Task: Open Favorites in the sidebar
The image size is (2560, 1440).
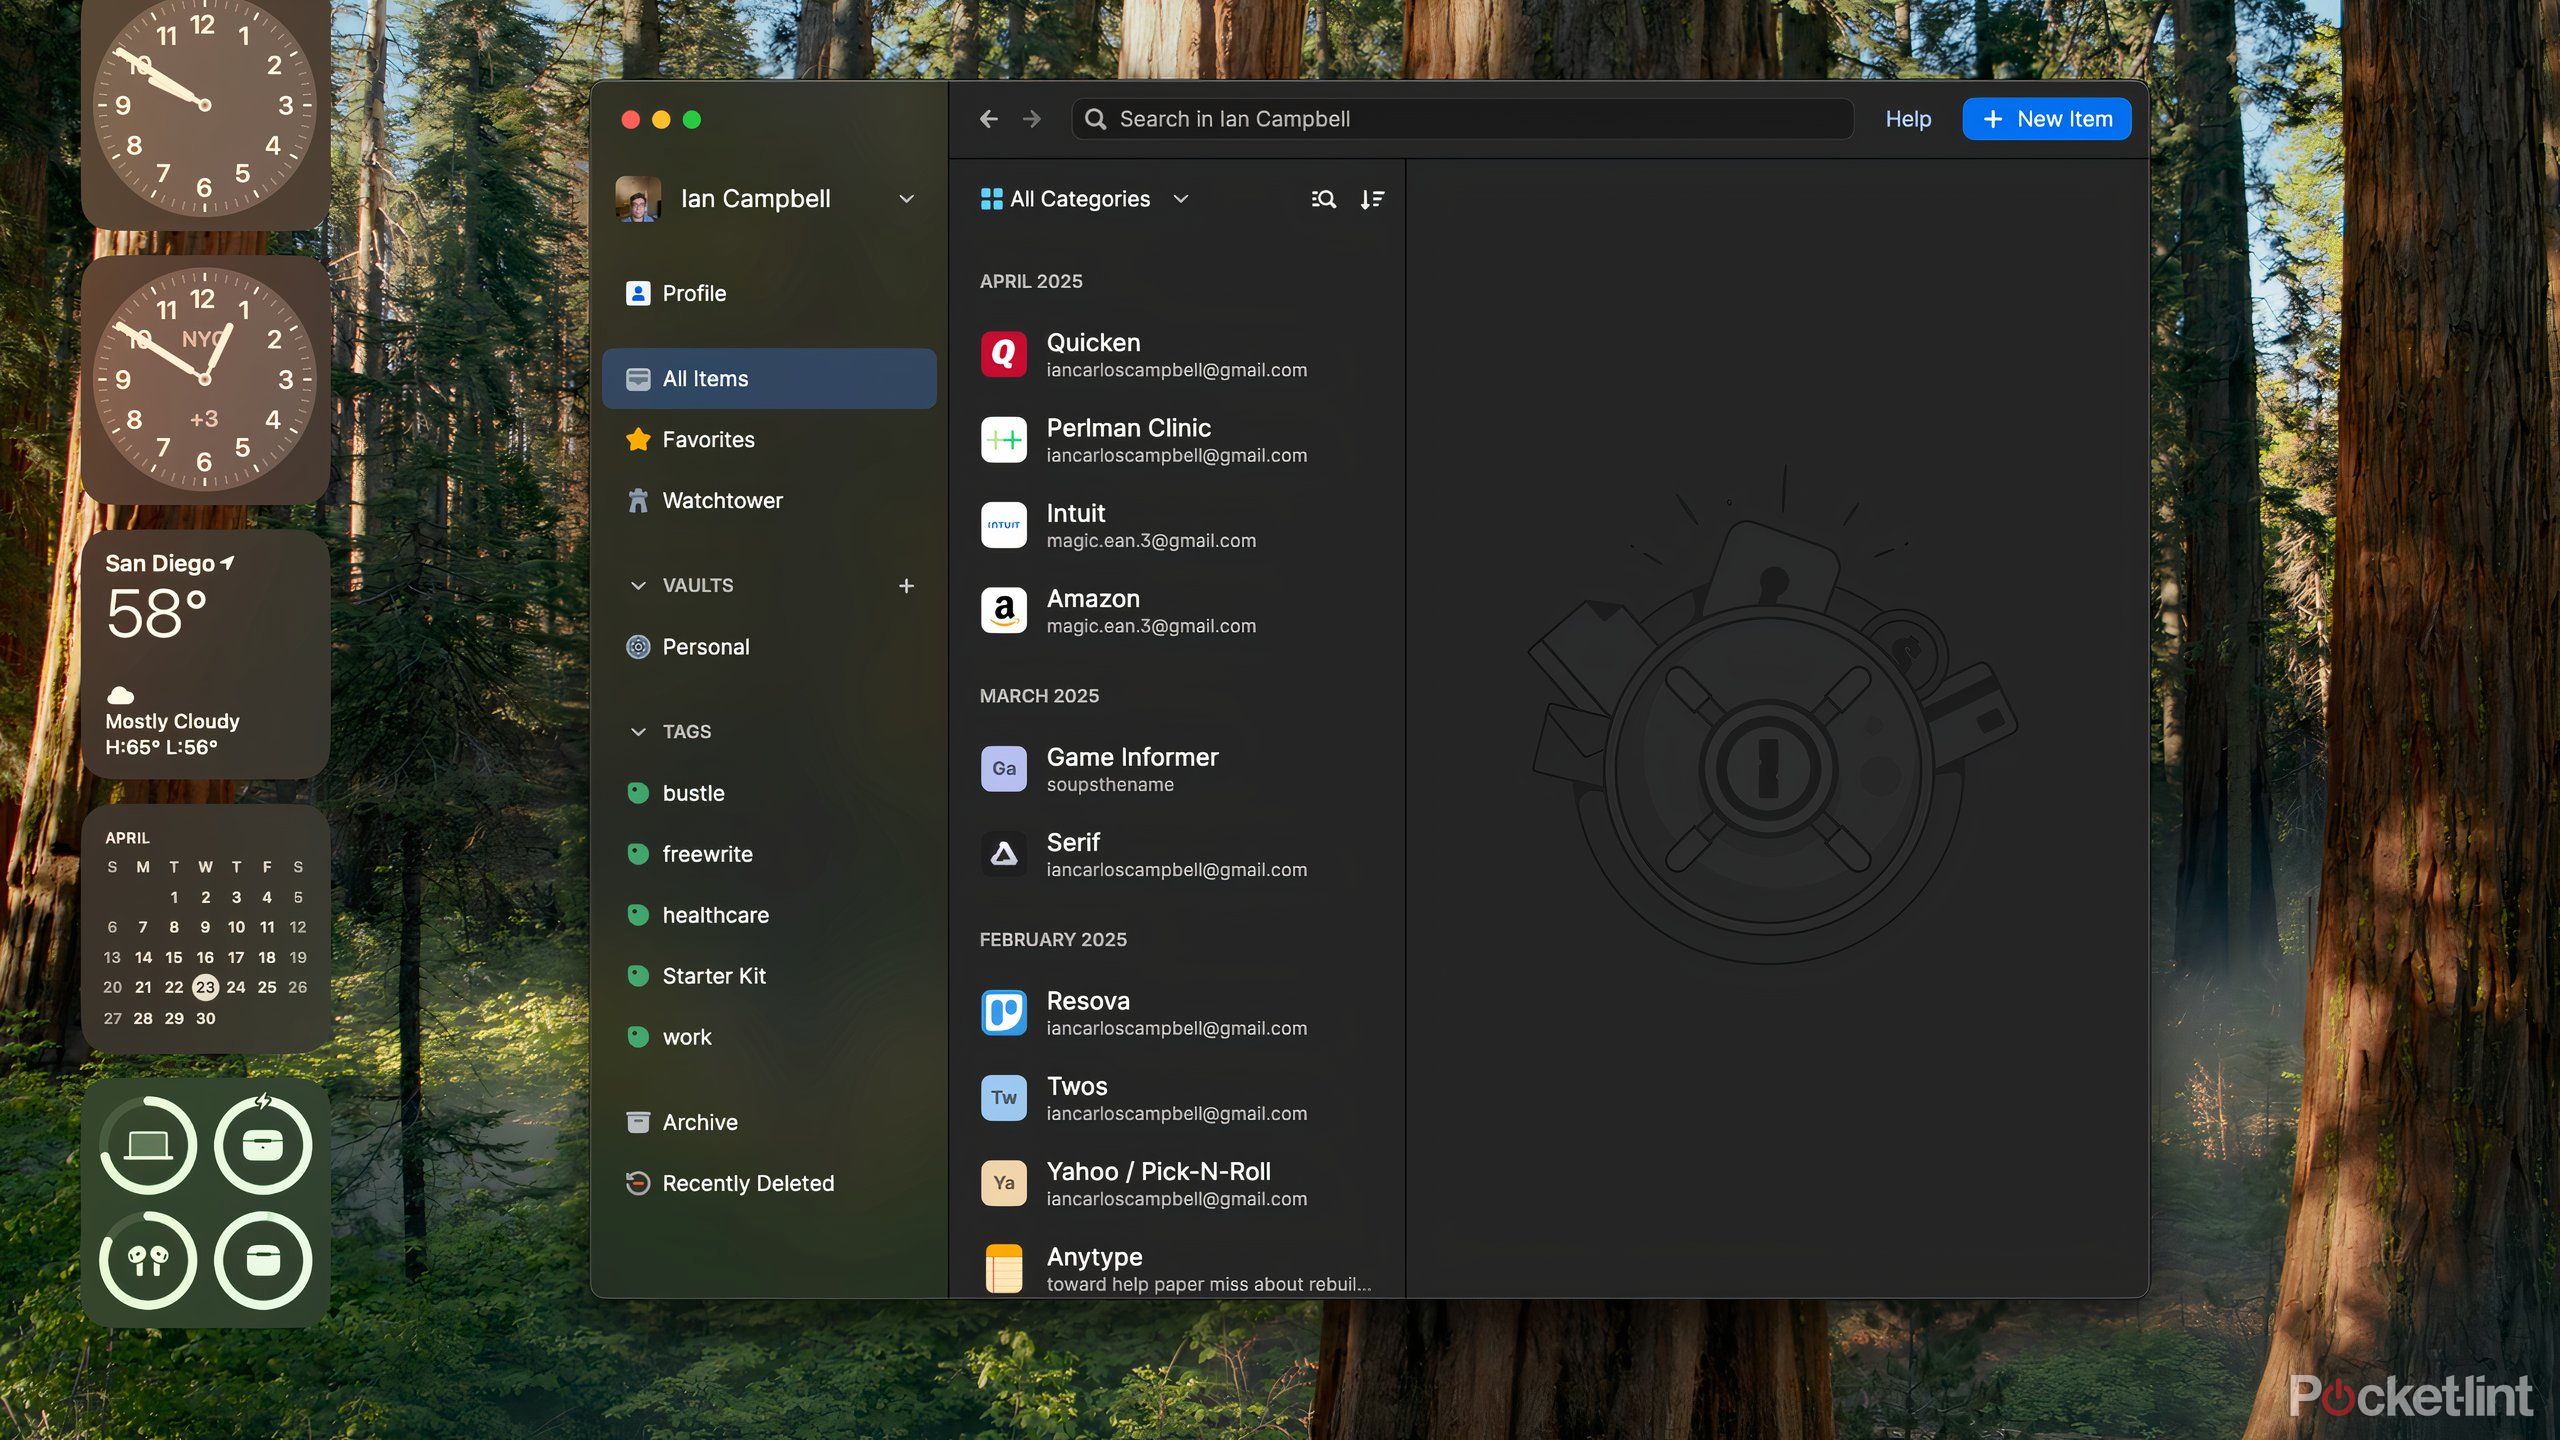Action: pos(769,439)
